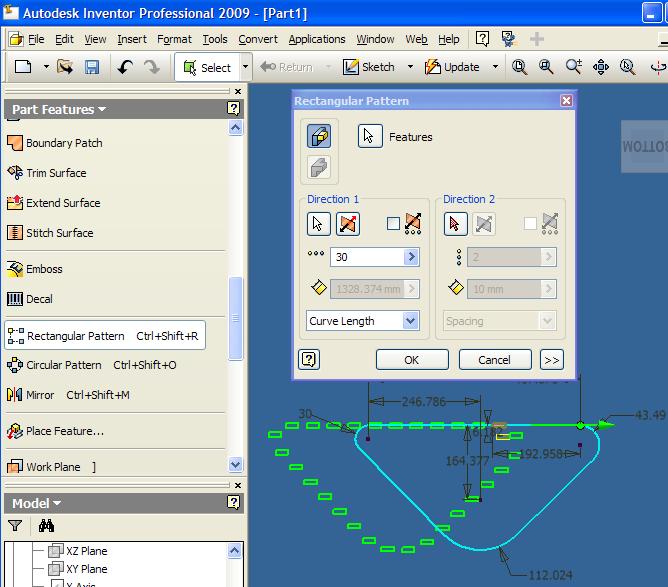Choose the Extend Surface tool
The height and width of the screenshot is (587, 668).
54,203
